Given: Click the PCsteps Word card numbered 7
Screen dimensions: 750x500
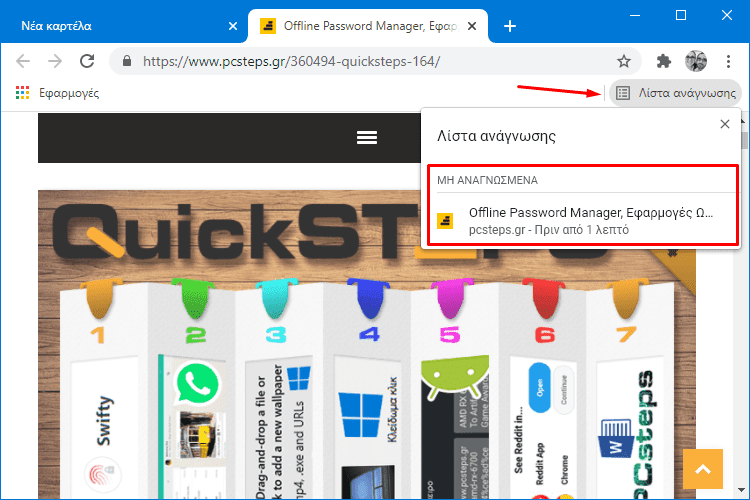Looking at the screenshot, I should tap(629, 392).
